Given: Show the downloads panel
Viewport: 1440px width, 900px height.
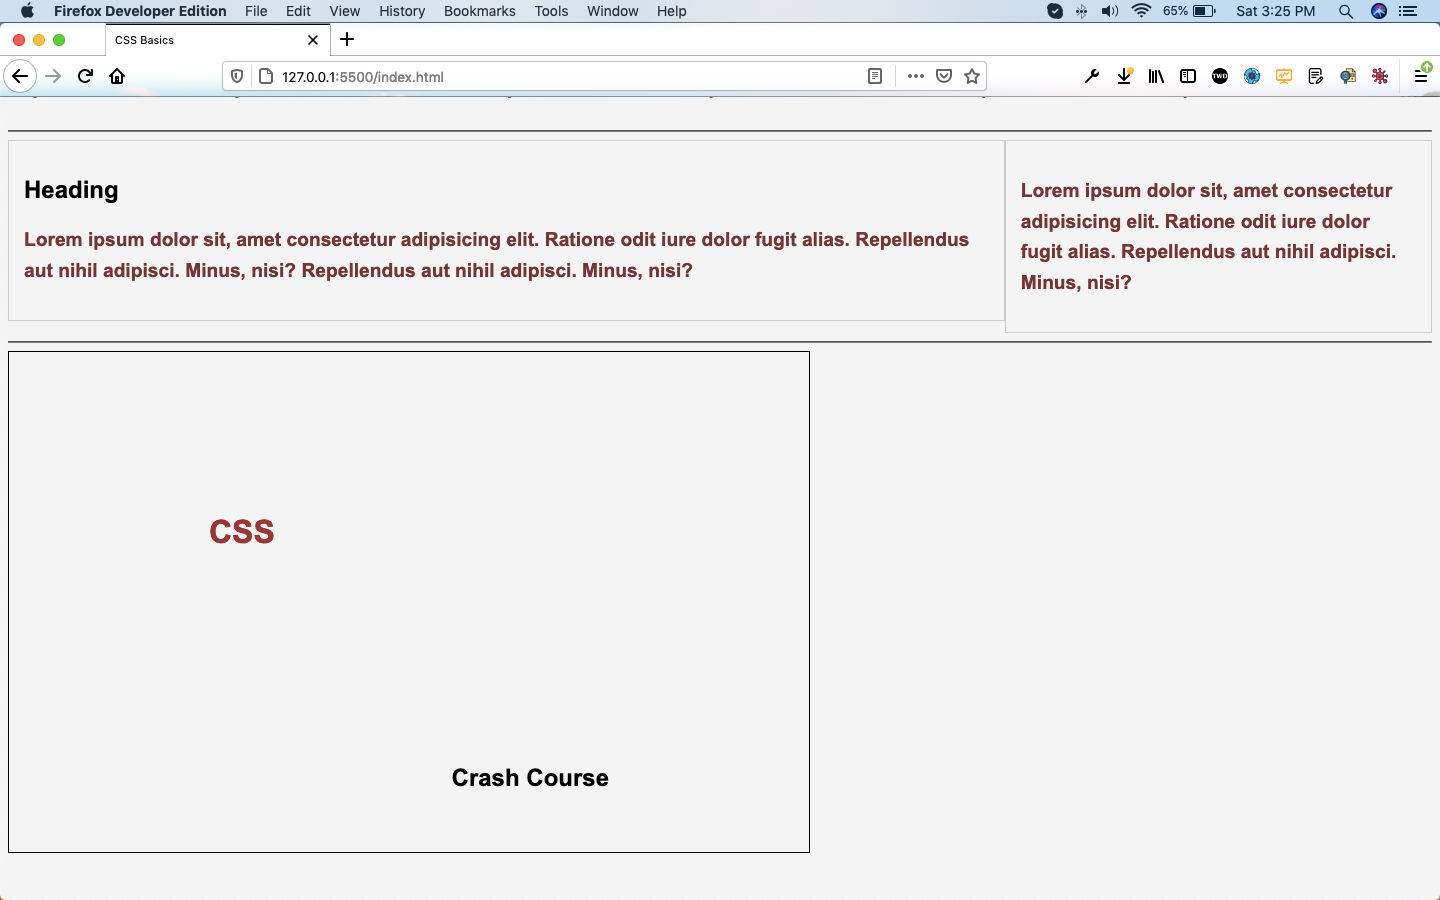Looking at the screenshot, I should coord(1124,76).
